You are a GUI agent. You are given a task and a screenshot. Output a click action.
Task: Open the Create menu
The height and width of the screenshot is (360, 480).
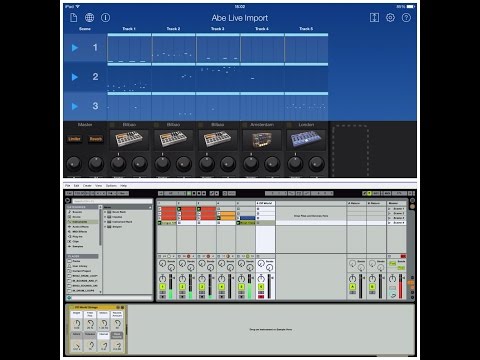[87, 186]
